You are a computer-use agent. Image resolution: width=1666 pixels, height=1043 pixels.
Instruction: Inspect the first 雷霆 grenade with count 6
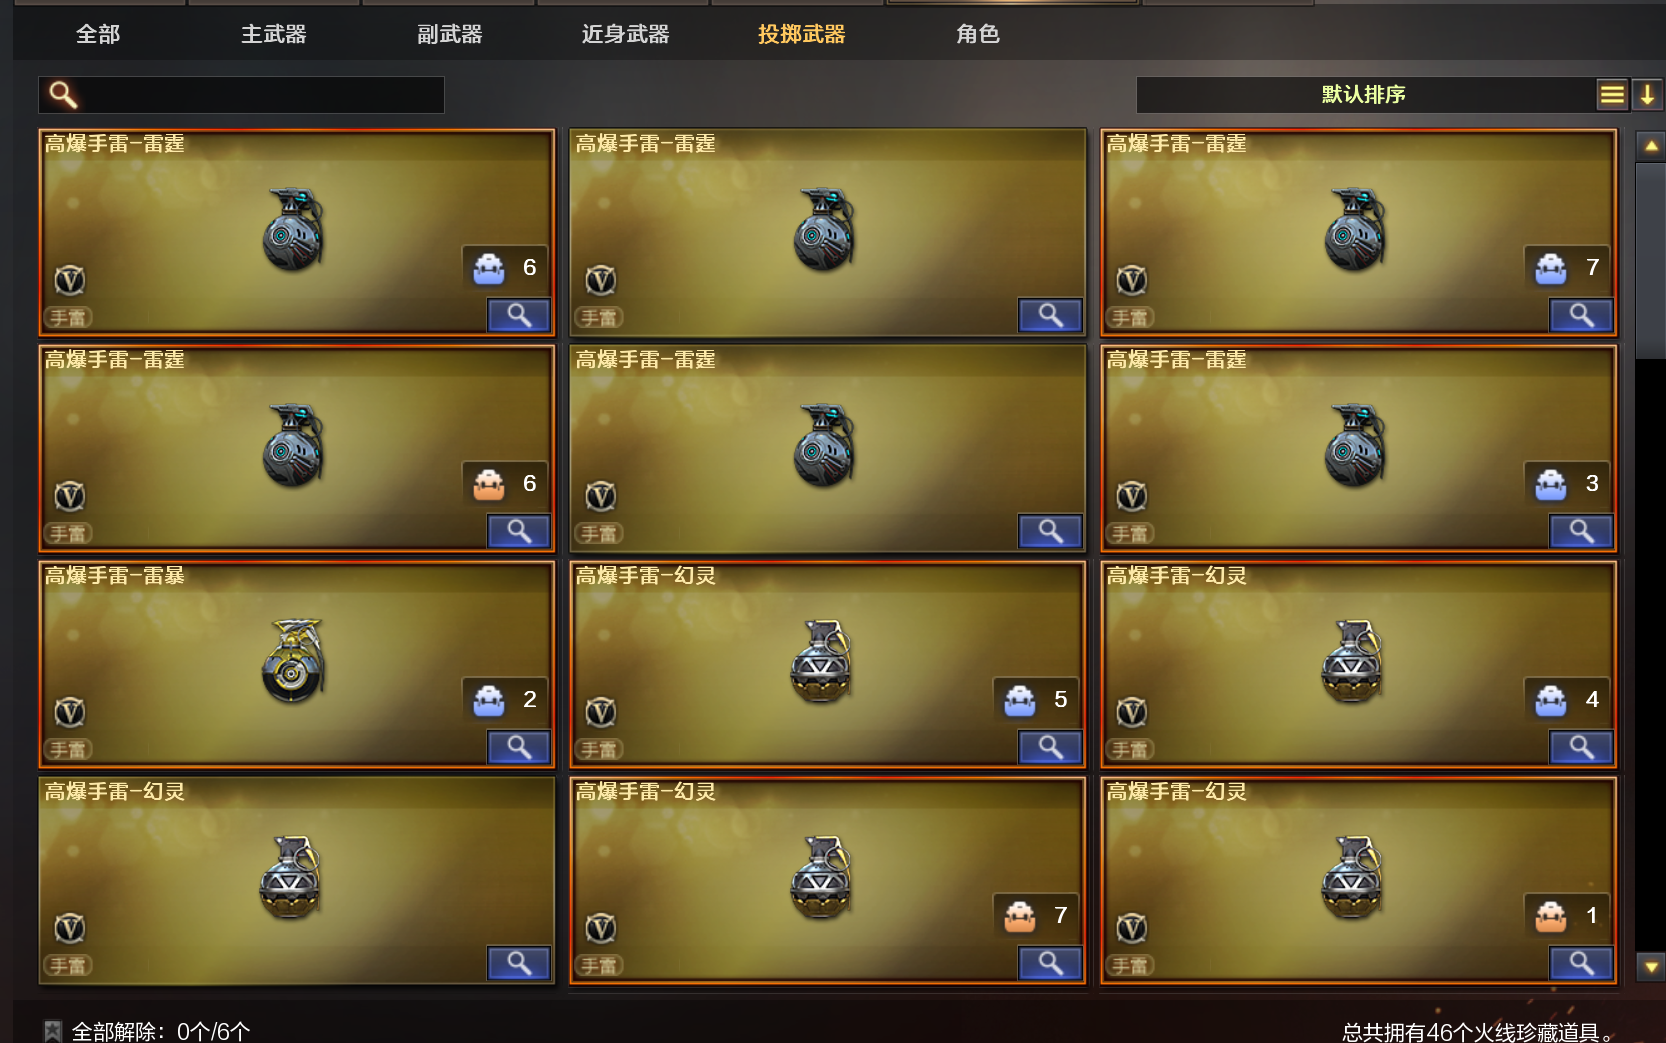(518, 315)
